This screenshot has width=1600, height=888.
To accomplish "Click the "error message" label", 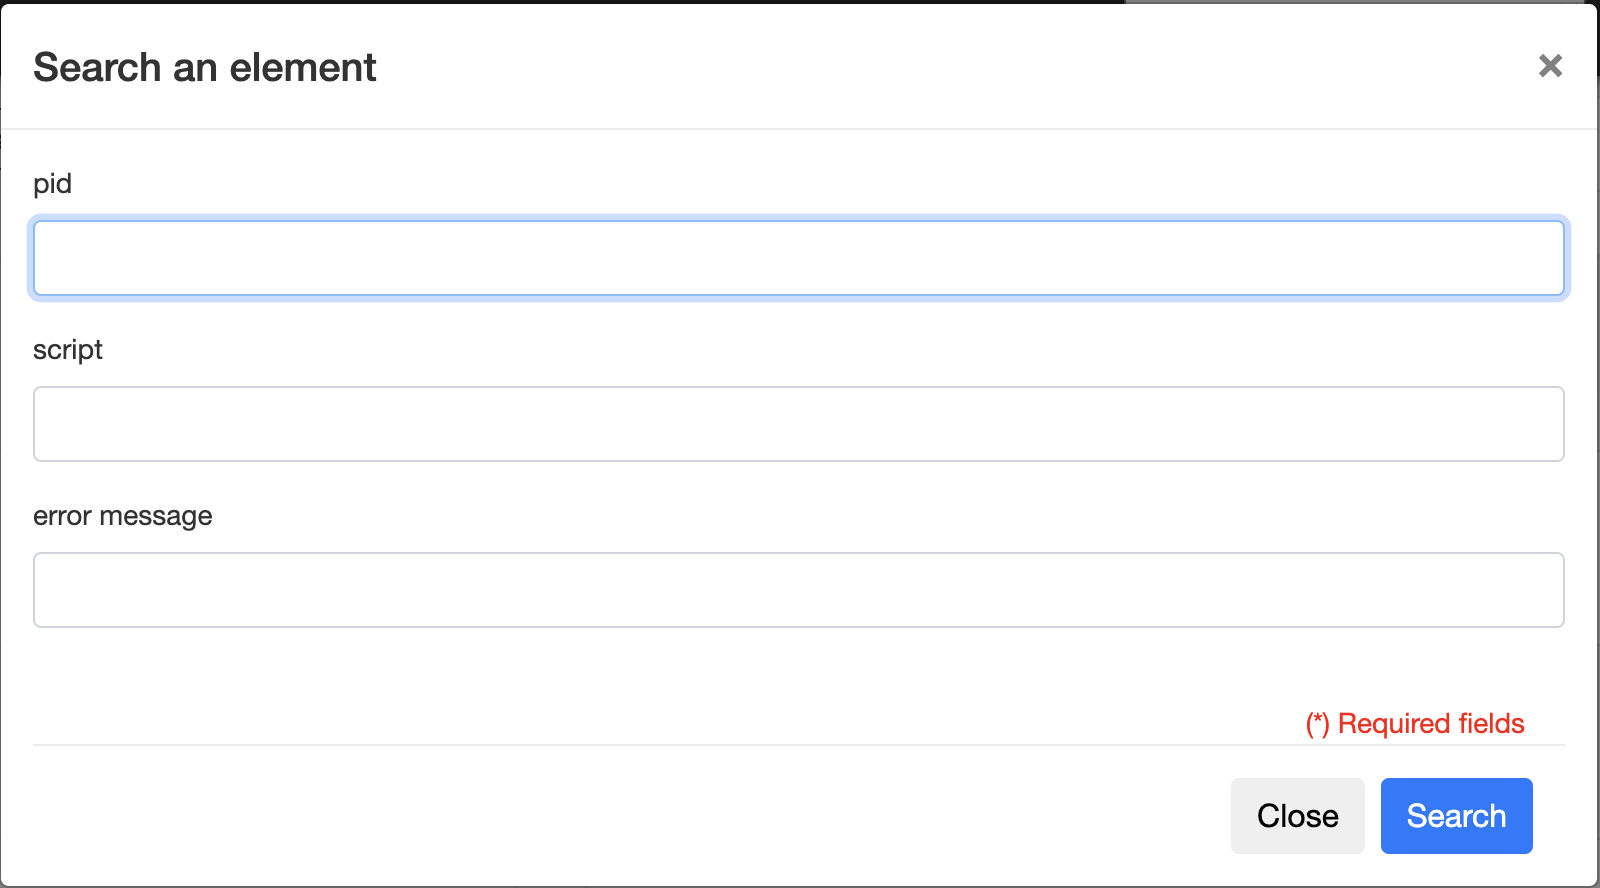I will (x=122, y=516).
